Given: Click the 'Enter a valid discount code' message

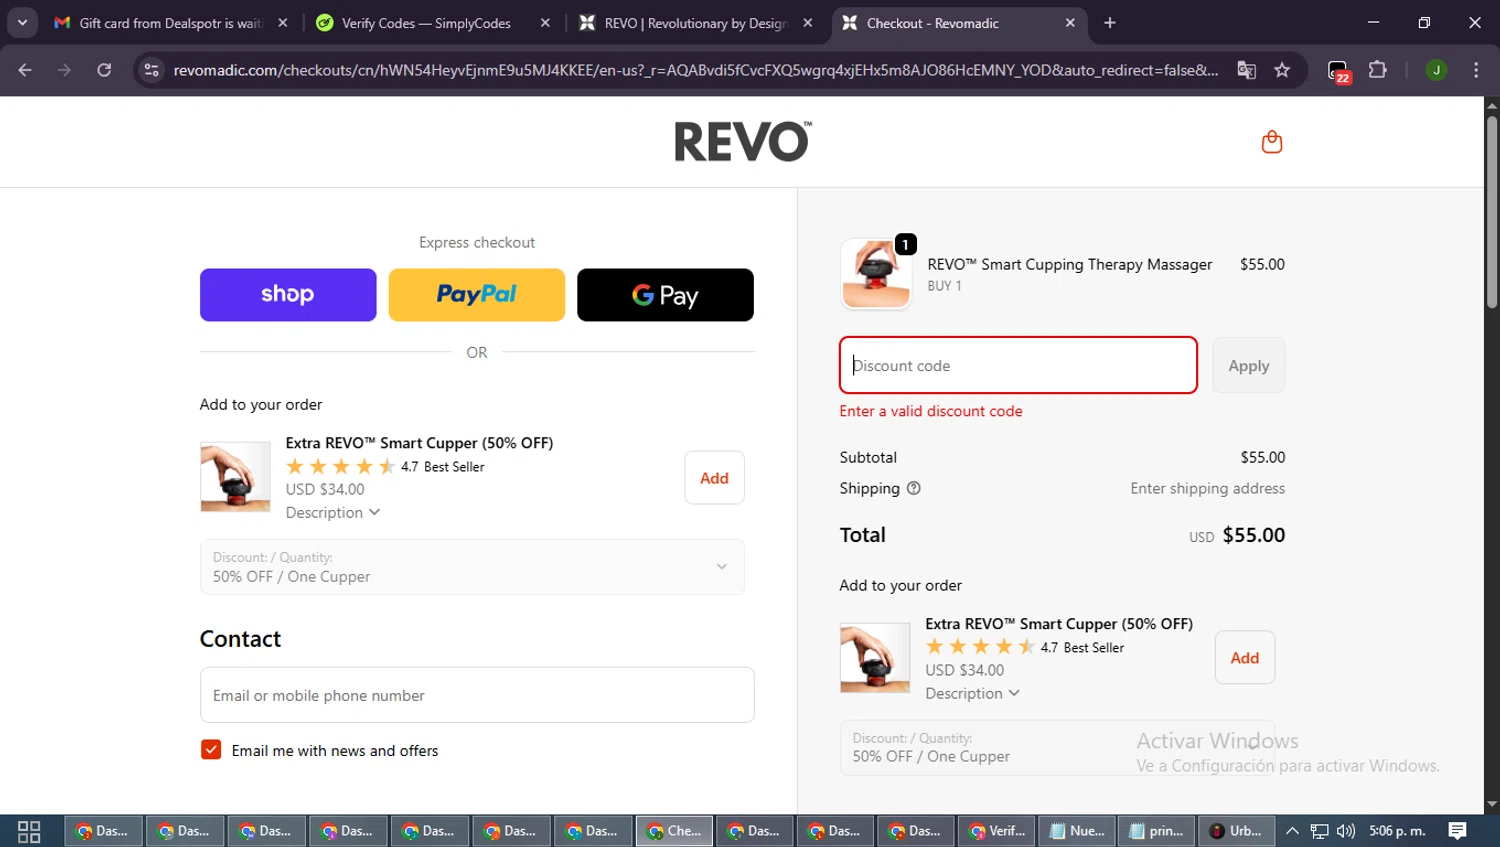Looking at the screenshot, I should click(931, 411).
